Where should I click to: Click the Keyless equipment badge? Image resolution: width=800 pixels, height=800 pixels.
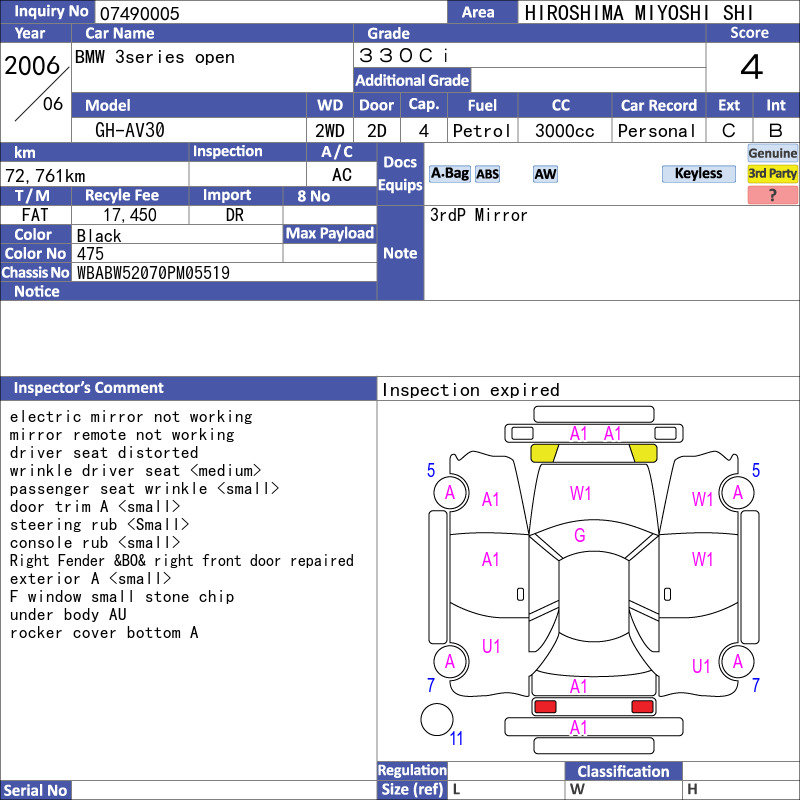pyautogui.click(x=698, y=173)
